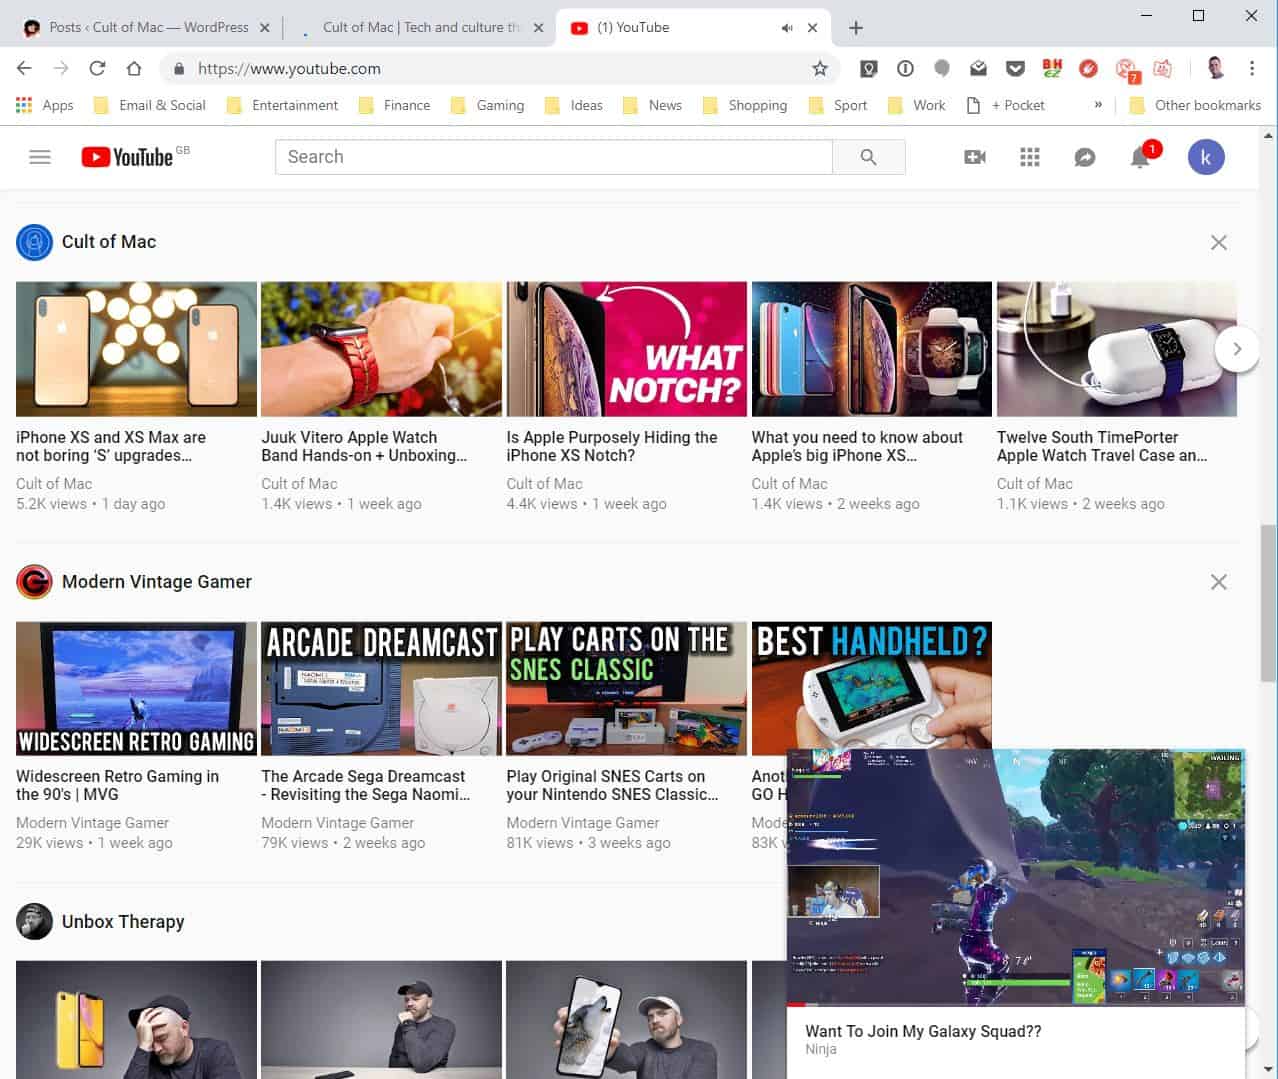Expand the hidden bookmarks overflow chevron
Image resolution: width=1278 pixels, height=1079 pixels.
tap(1098, 105)
